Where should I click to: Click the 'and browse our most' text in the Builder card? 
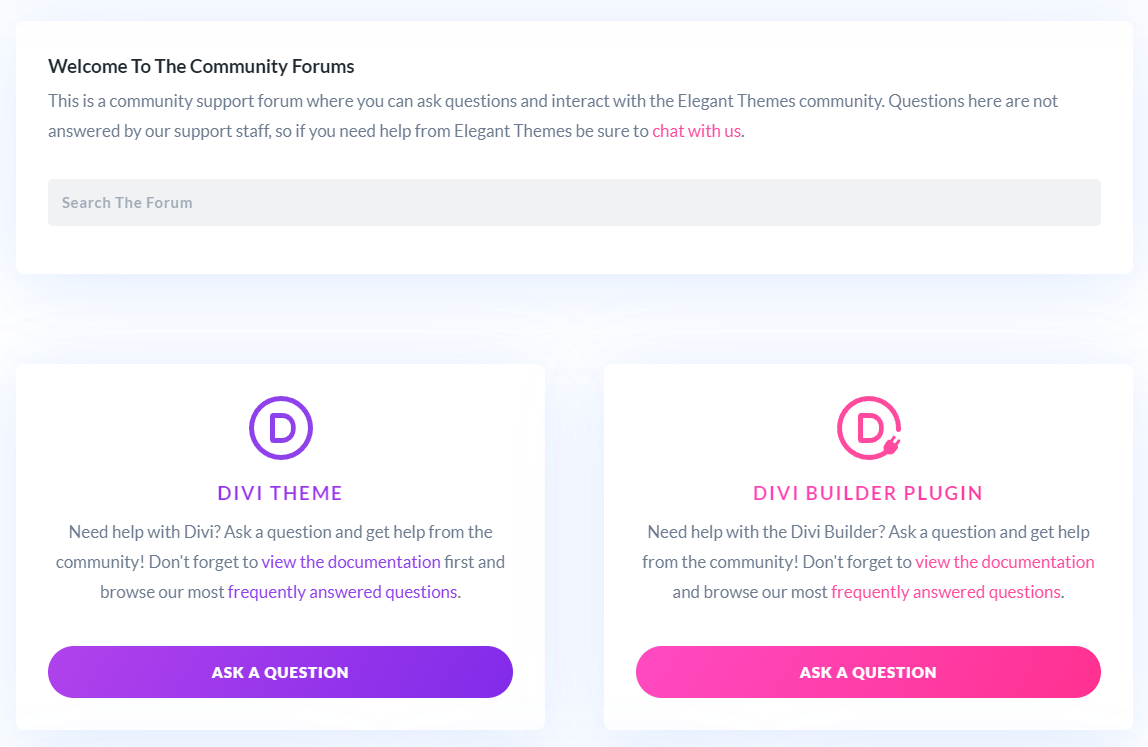click(750, 592)
